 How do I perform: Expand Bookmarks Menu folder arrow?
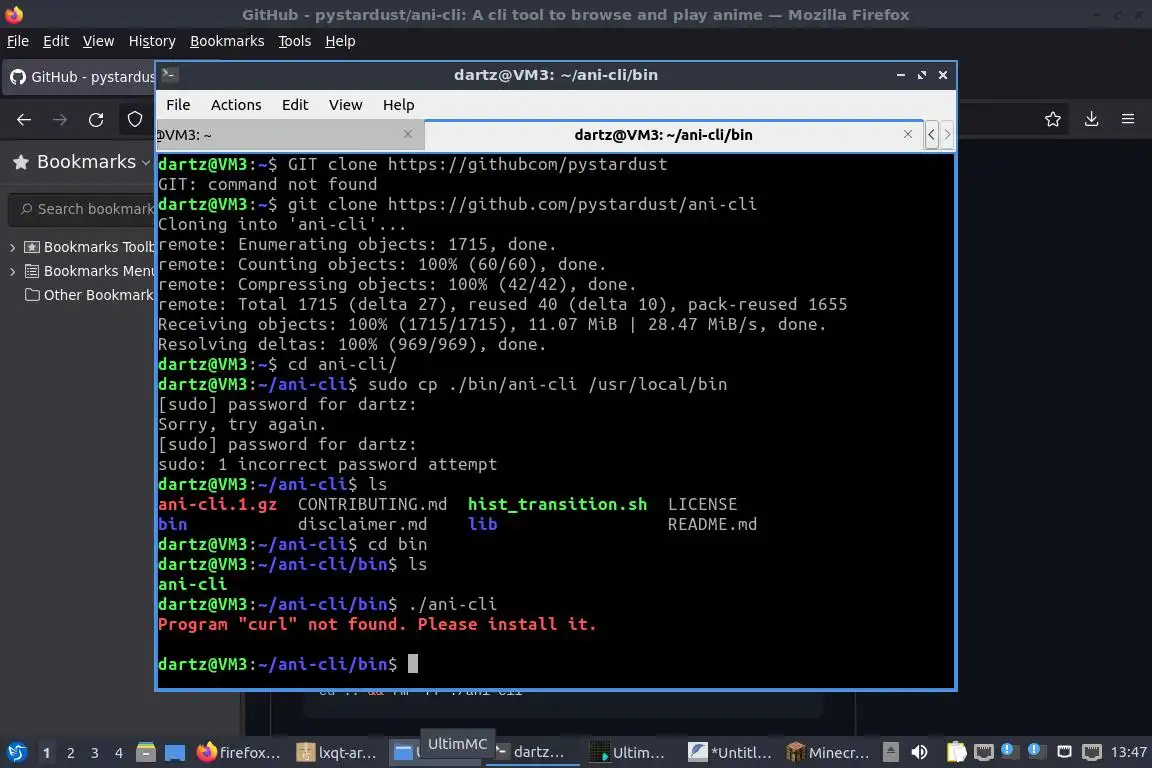click(x=12, y=271)
